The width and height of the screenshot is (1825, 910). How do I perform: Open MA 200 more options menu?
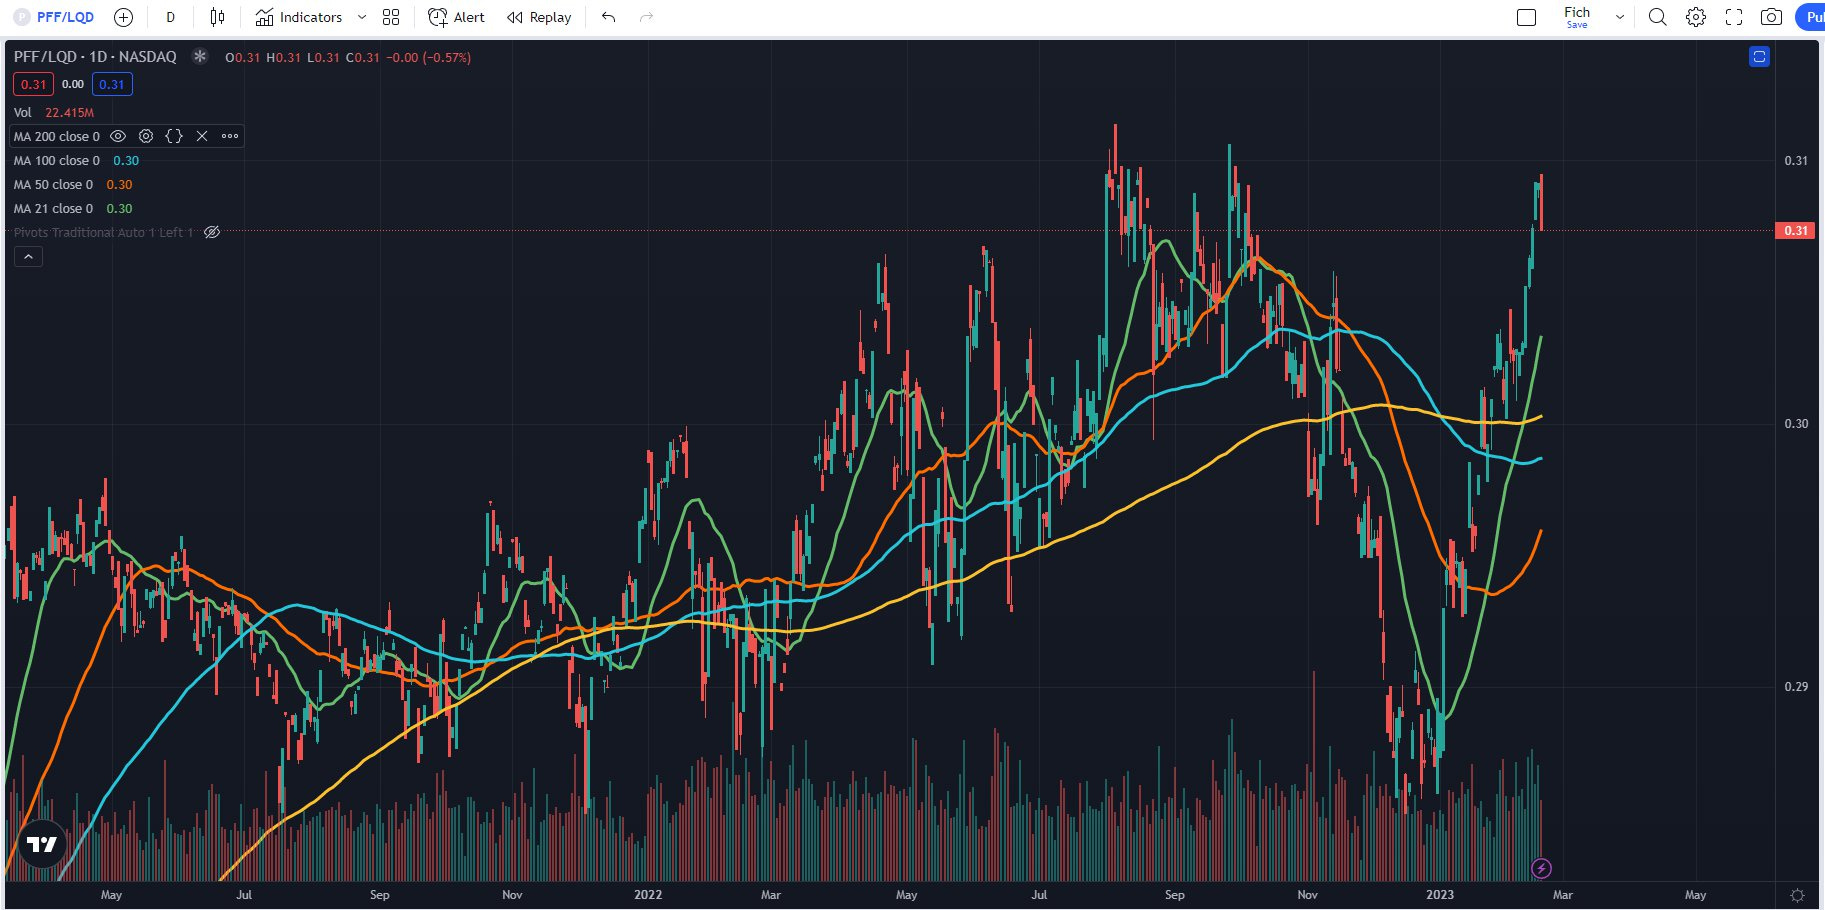click(230, 136)
